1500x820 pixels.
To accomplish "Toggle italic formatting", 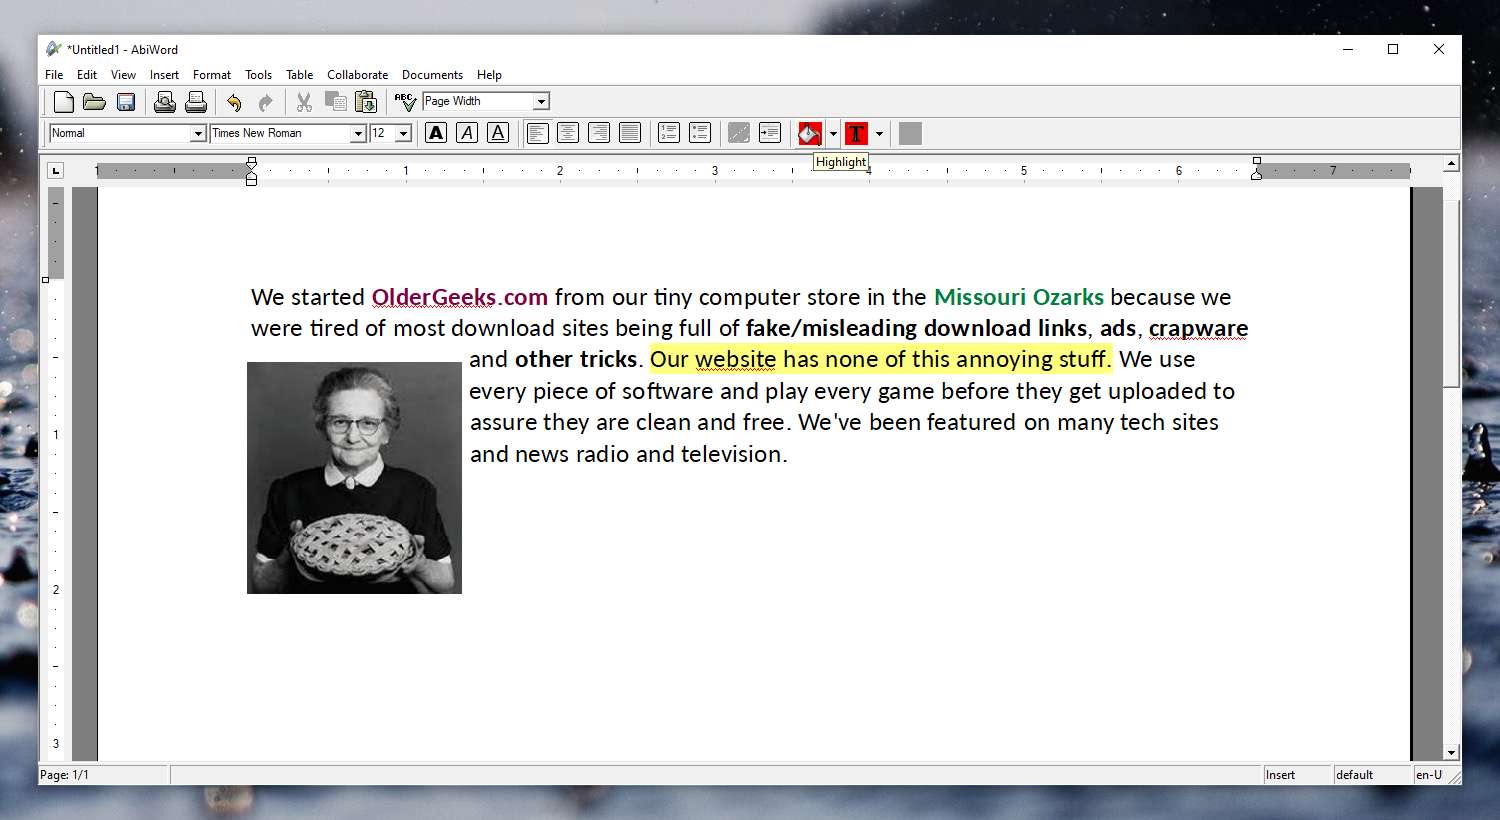I will 467,133.
